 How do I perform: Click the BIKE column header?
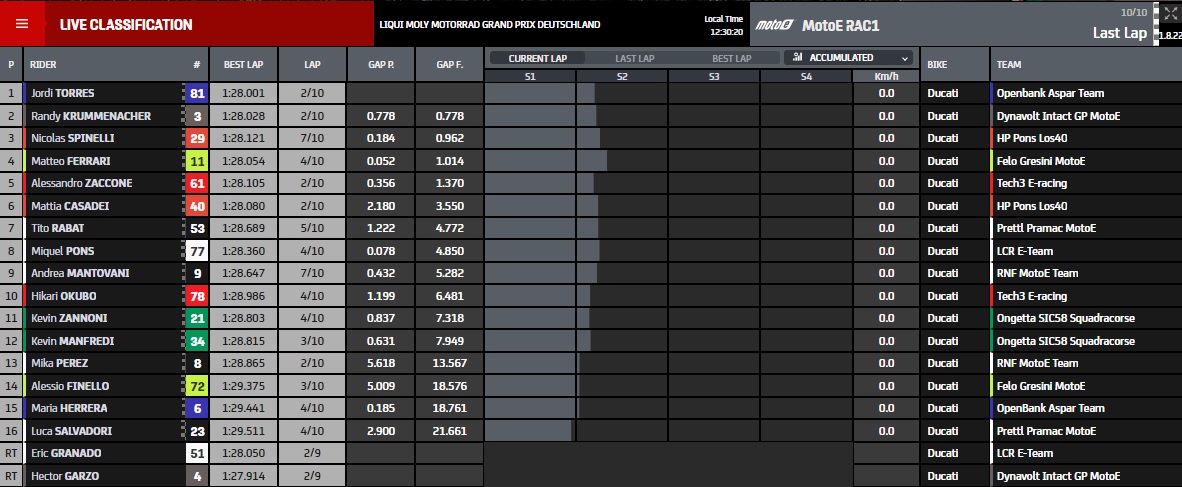click(x=937, y=65)
